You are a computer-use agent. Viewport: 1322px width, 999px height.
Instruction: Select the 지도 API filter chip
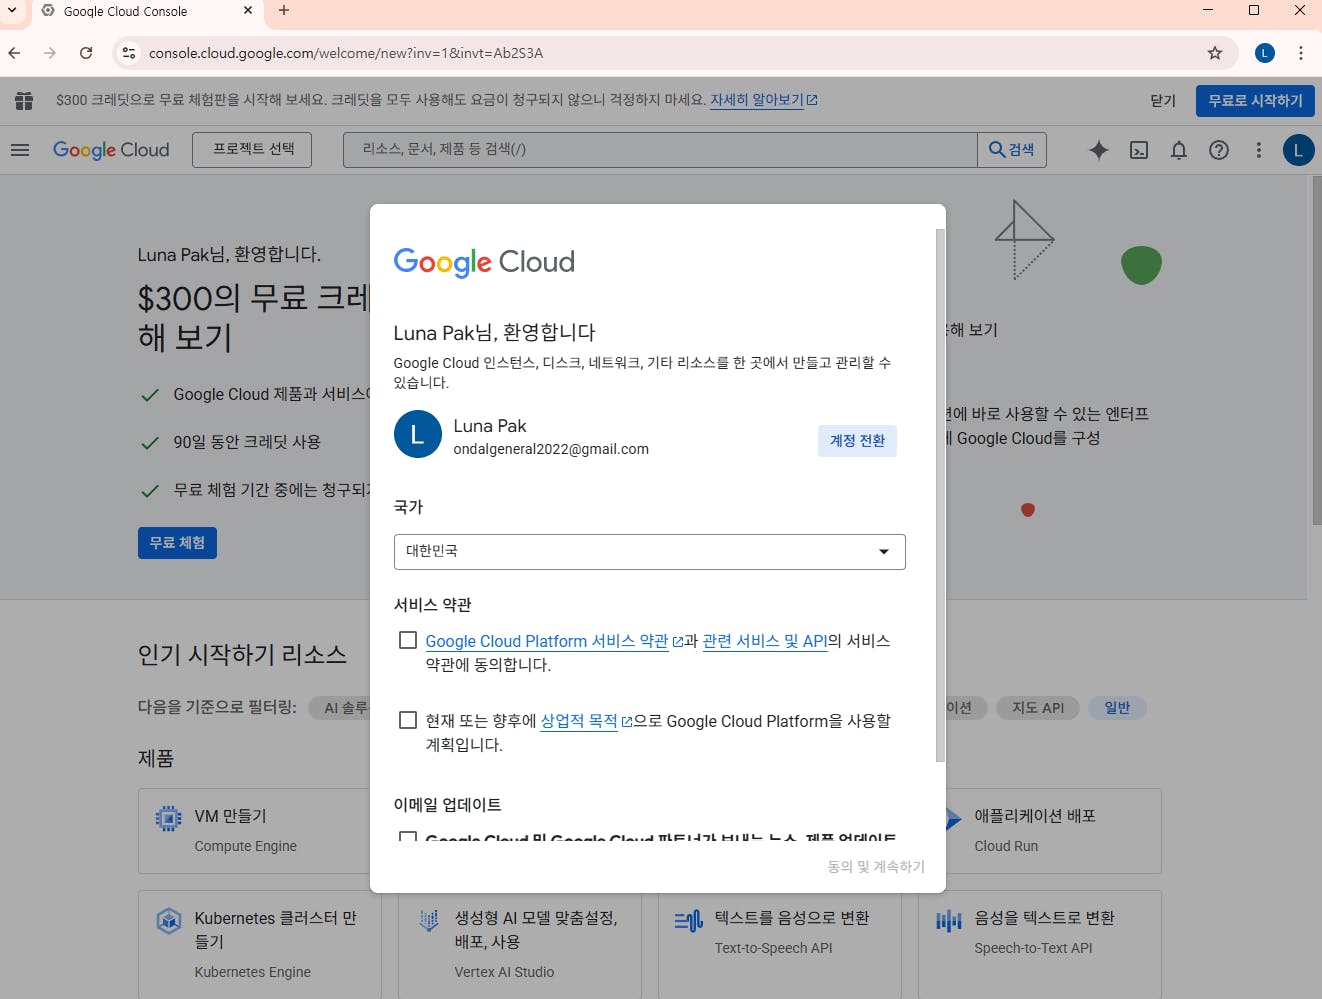pyautogui.click(x=1038, y=708)
